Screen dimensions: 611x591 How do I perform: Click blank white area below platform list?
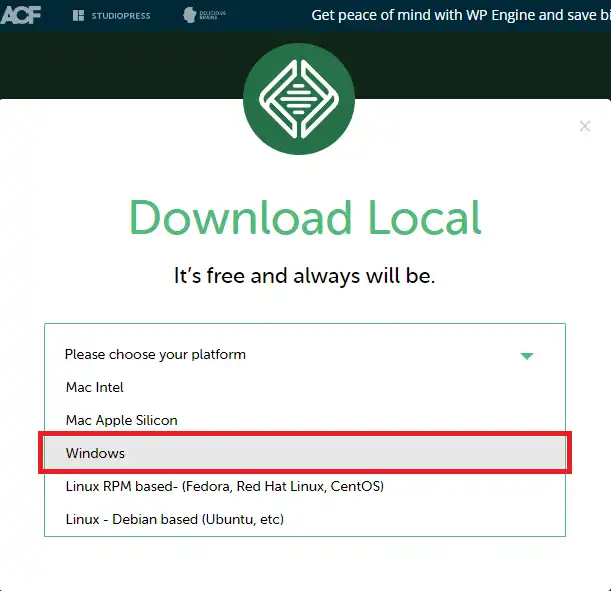pyautogui.click(x=305, y=565)
